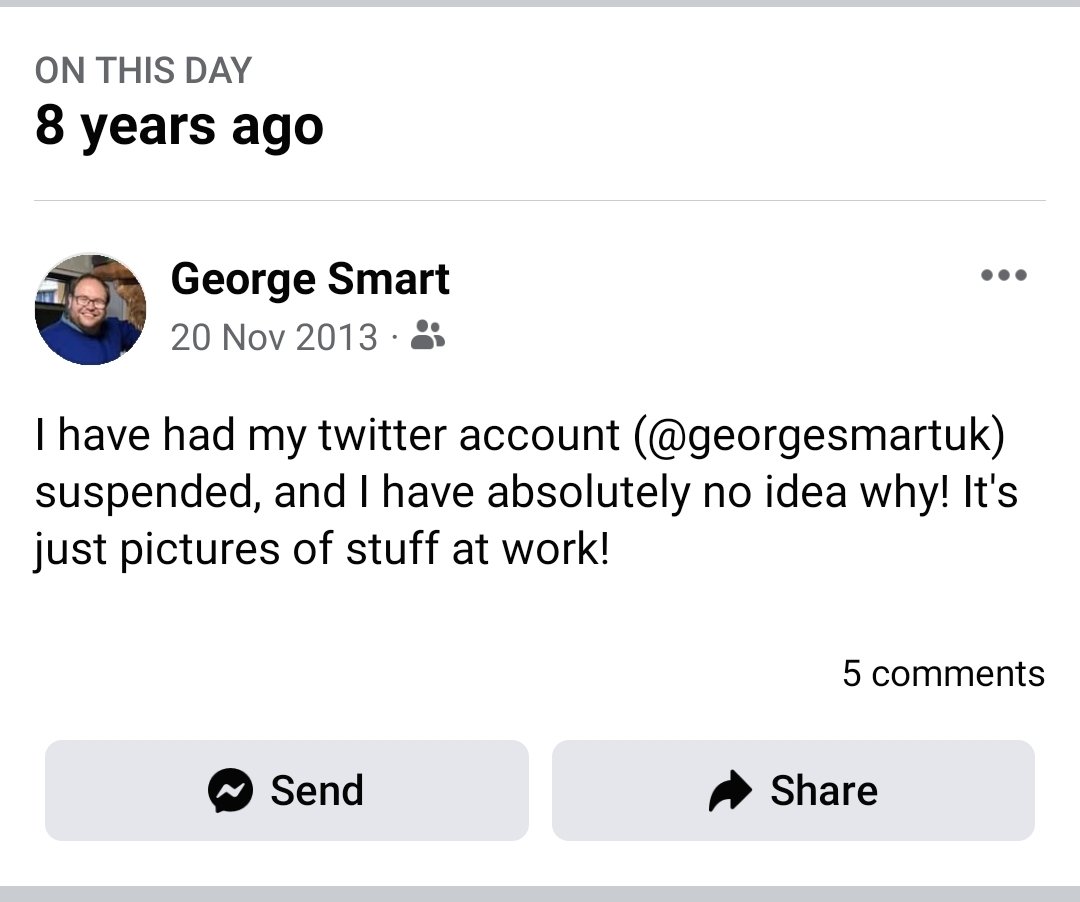Click the gray separator bar at bottom
1080x902 pixels.
[x=540, y=893]
